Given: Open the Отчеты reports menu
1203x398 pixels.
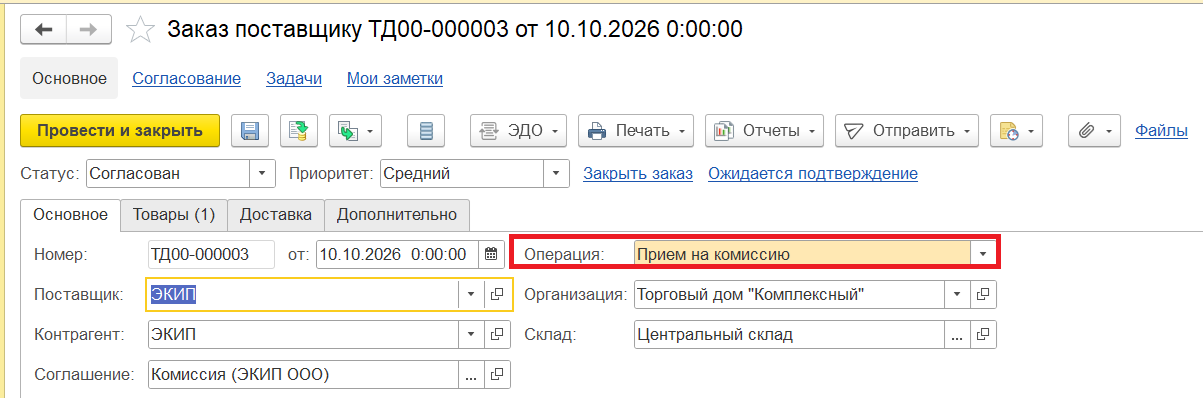Looking at the screenshot, I should click(x=764, y=130).
